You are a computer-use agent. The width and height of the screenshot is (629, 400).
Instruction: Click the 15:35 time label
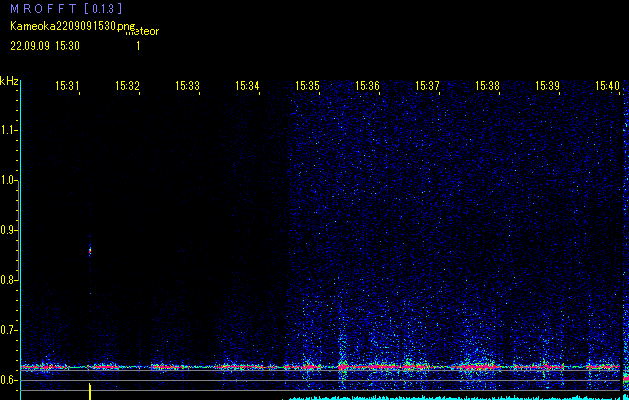307,85
